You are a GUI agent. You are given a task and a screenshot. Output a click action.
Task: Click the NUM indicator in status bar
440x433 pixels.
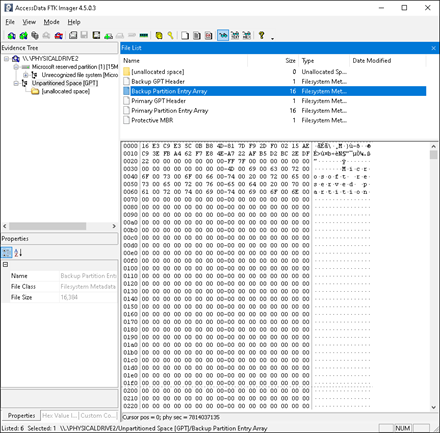point(402,428)
